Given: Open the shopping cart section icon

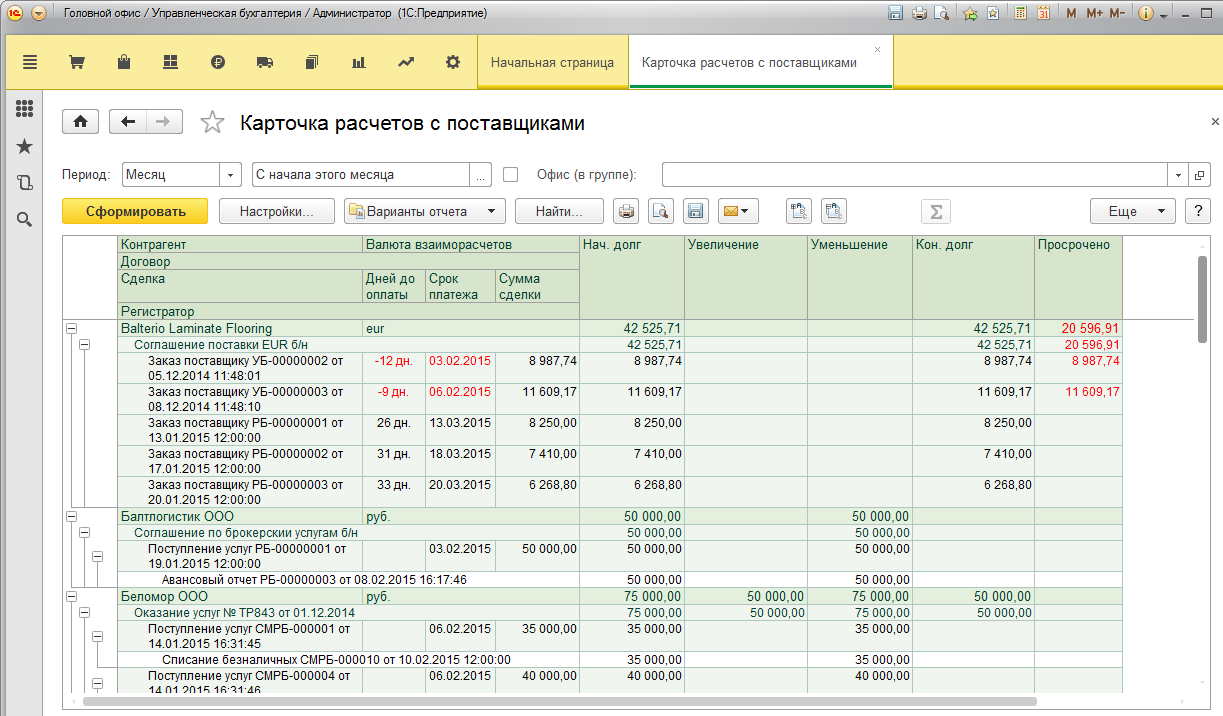Looking at the screenshot, I should tap(76, 62).
